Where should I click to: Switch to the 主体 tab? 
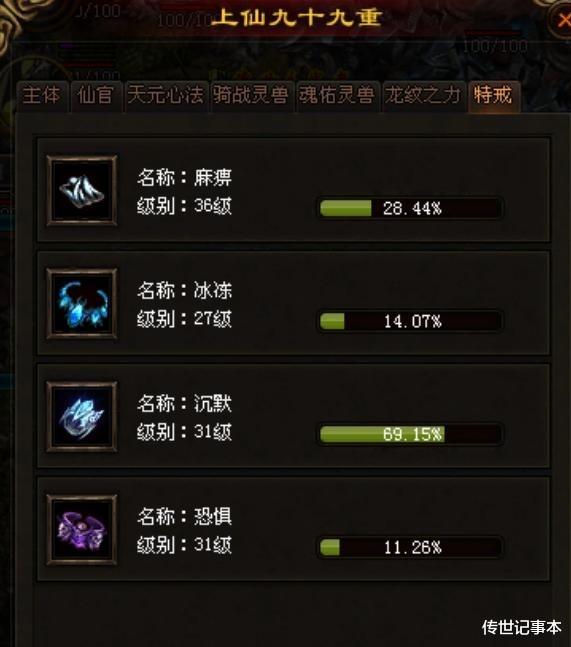coord(41,96)
